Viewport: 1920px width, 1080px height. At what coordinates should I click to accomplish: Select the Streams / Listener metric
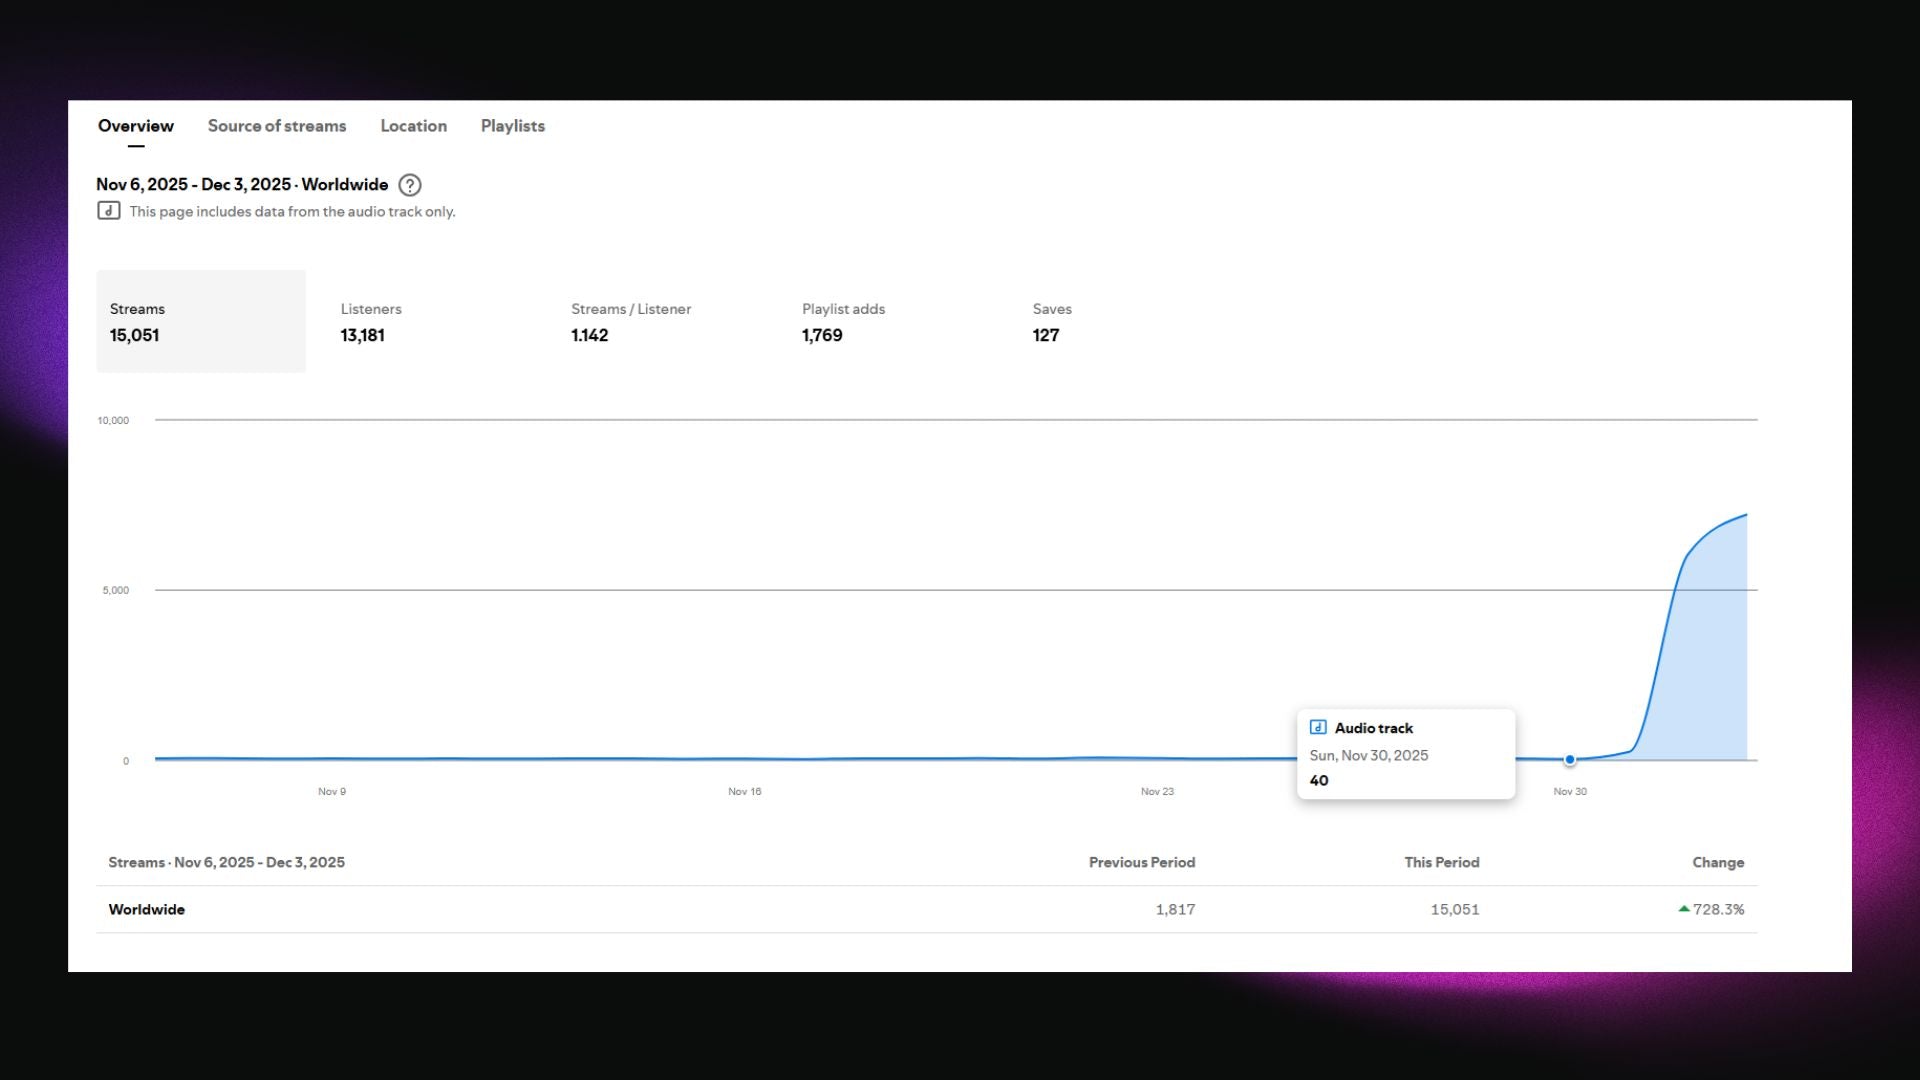click(631, 322)
